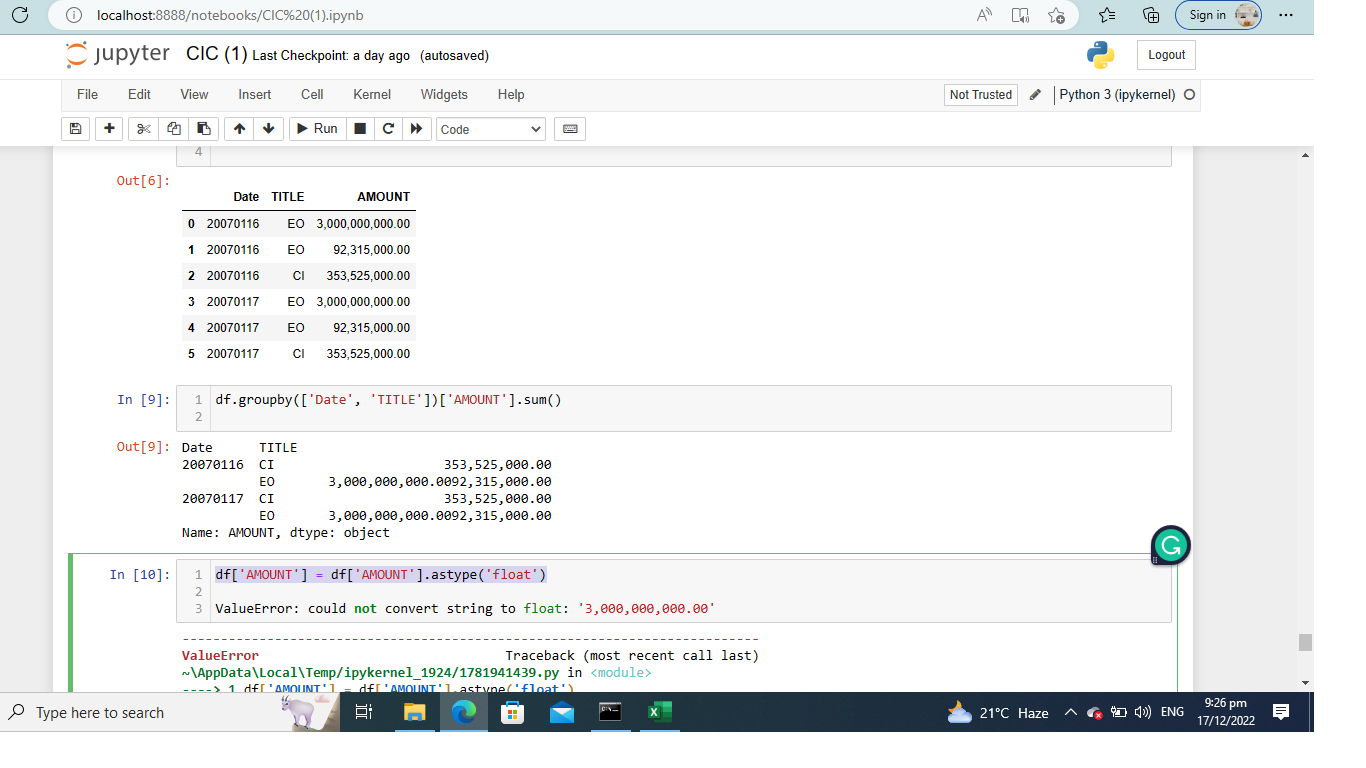This screenshot has width=1366, height=768.
Task: Click the ValueError traceback heading
Action: 220,656
